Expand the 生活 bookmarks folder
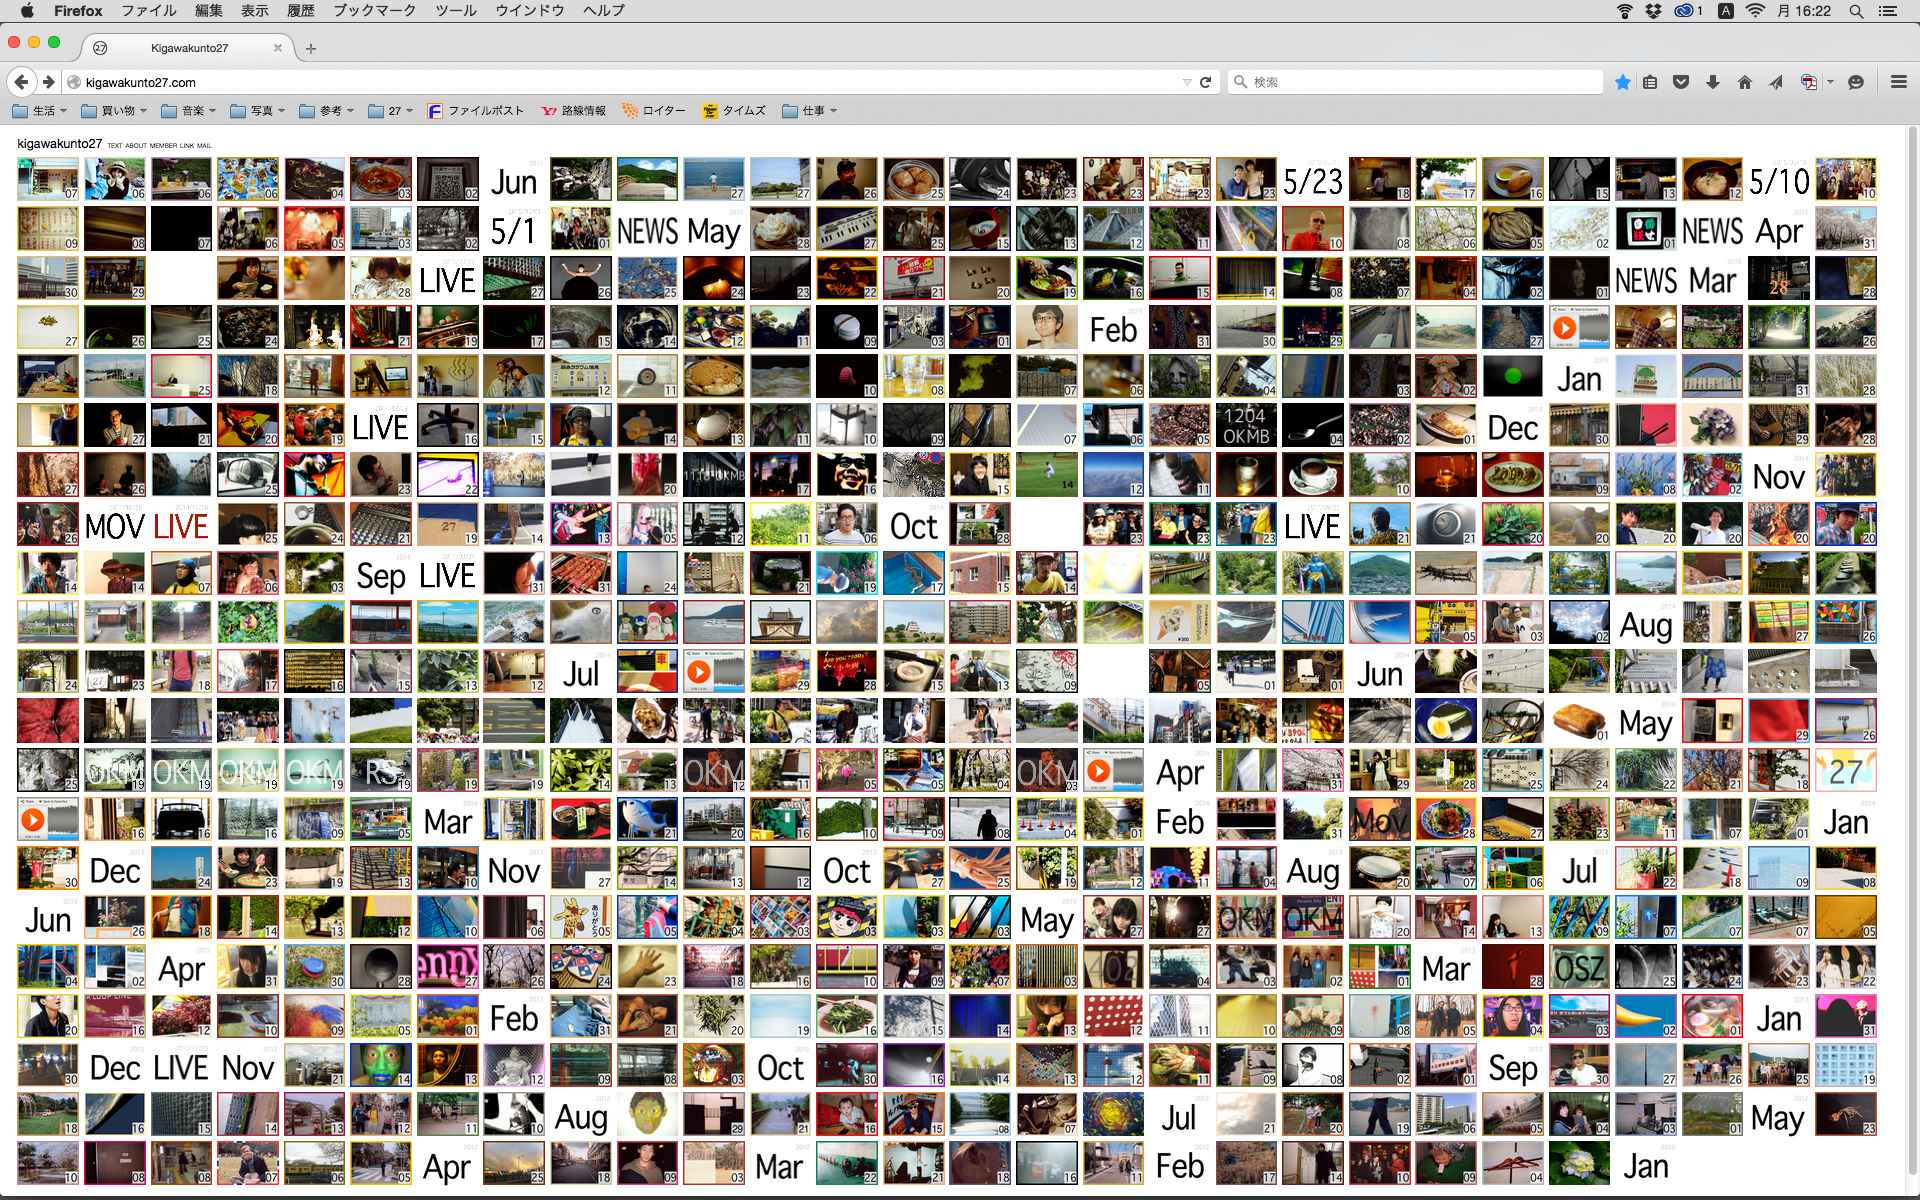1920x1200 pixels. tap(40, 111)
